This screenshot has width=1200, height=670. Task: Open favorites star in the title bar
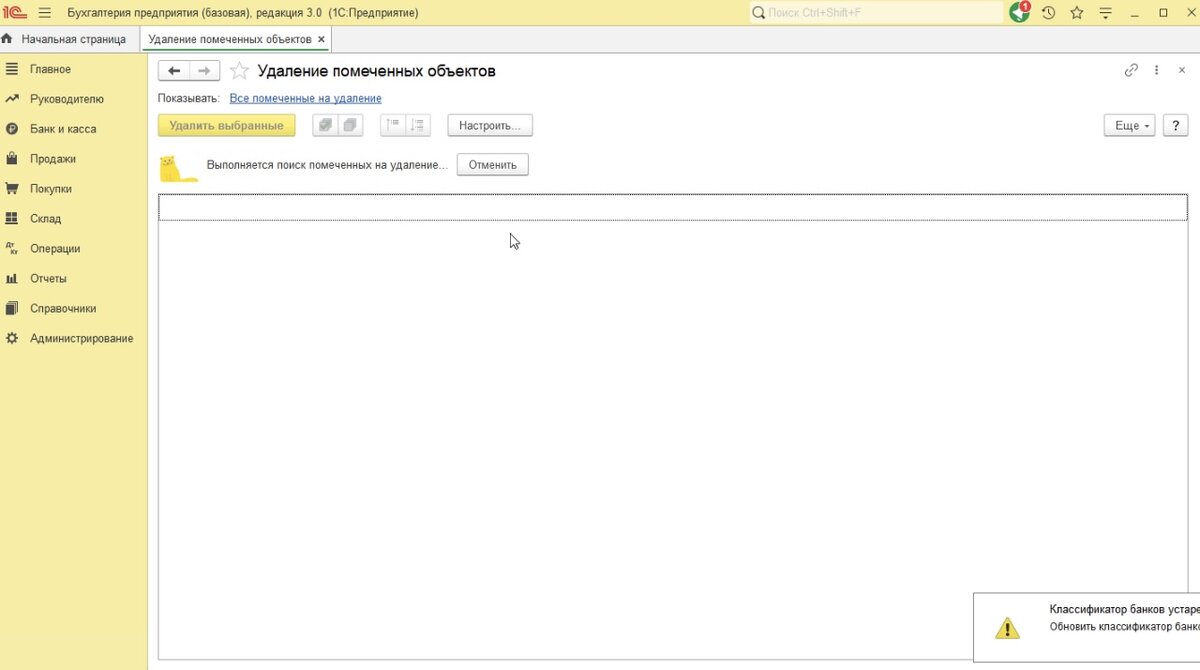coord(1077,13)
